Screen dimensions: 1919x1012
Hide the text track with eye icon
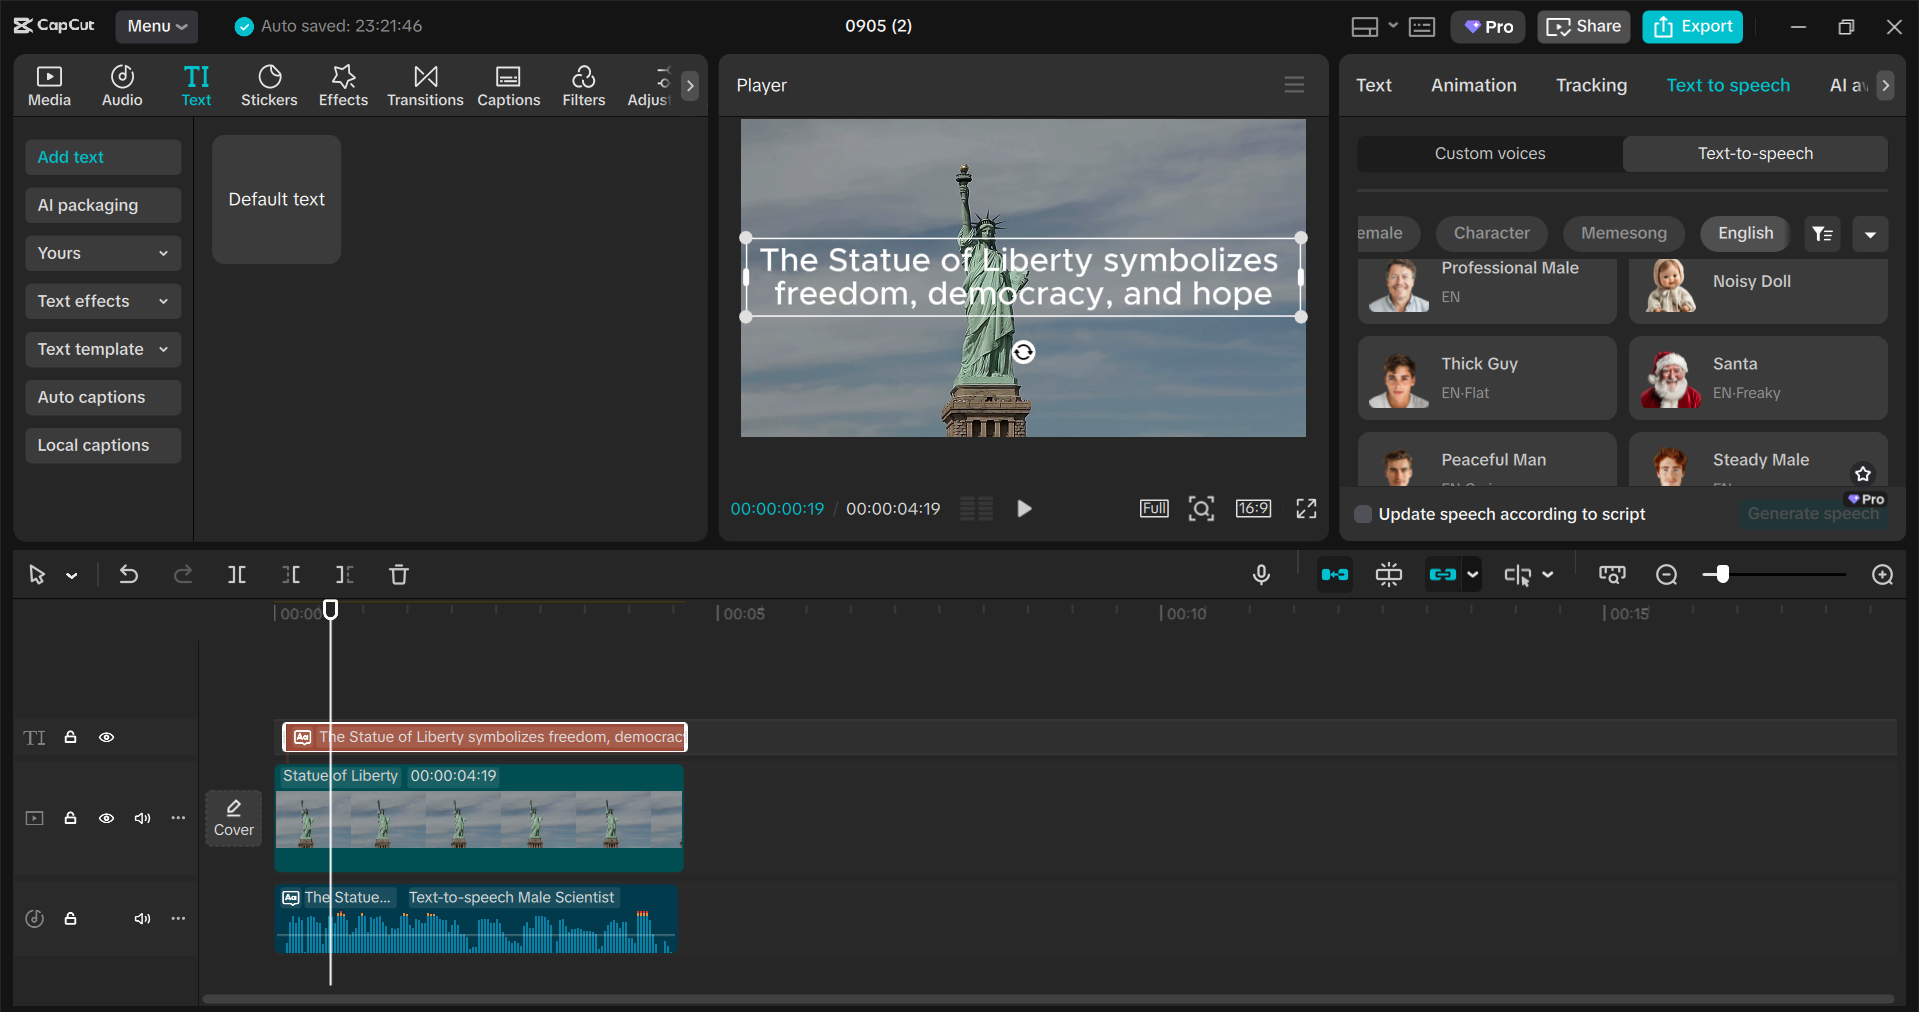[106, 737]
